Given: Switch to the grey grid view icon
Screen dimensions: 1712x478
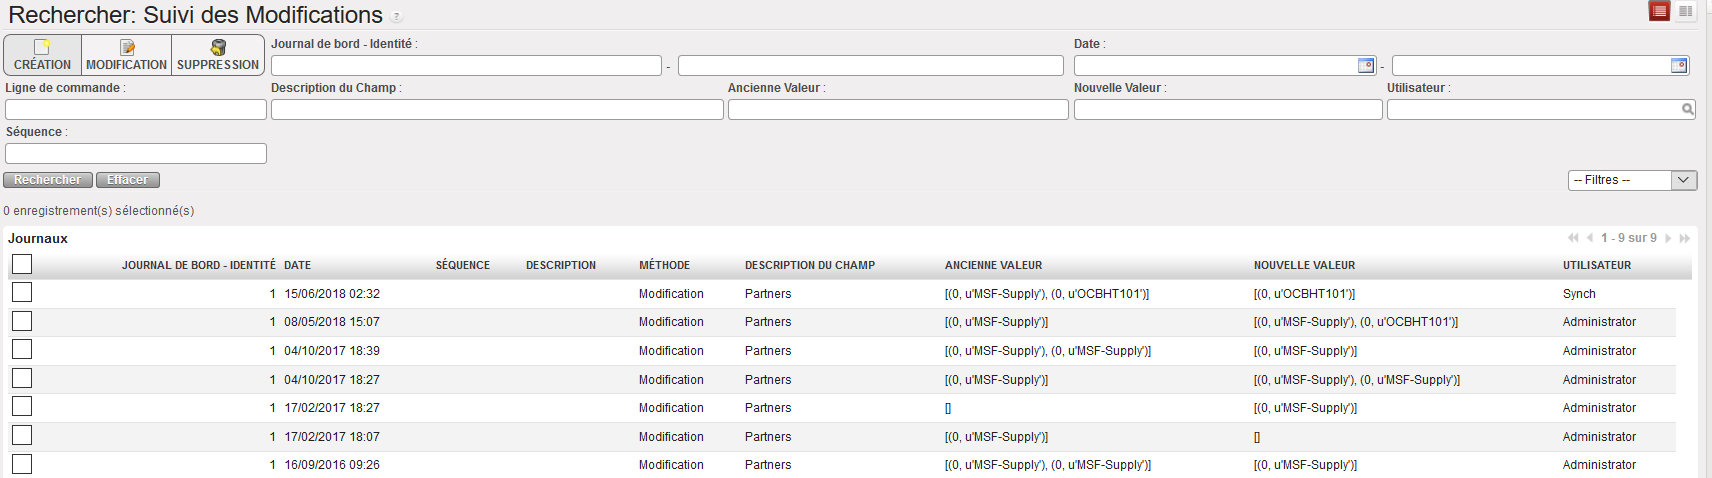Looking at the screenshot, I should [1685, 11].
